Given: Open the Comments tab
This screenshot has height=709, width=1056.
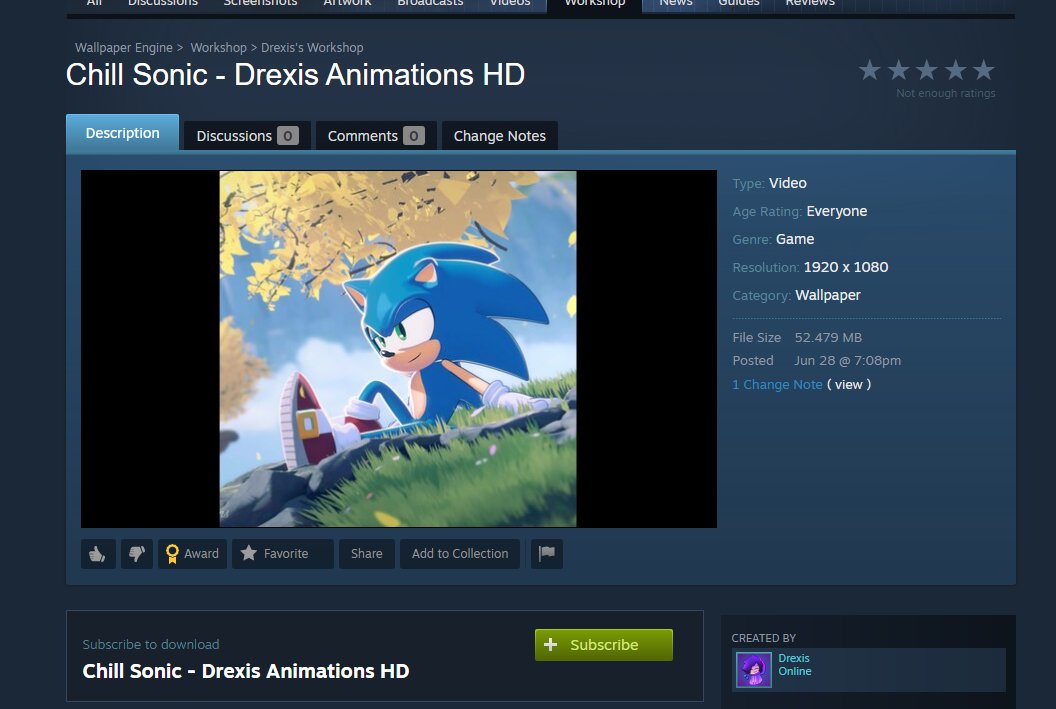Looking at the screenshot, I should coord(376,136).
